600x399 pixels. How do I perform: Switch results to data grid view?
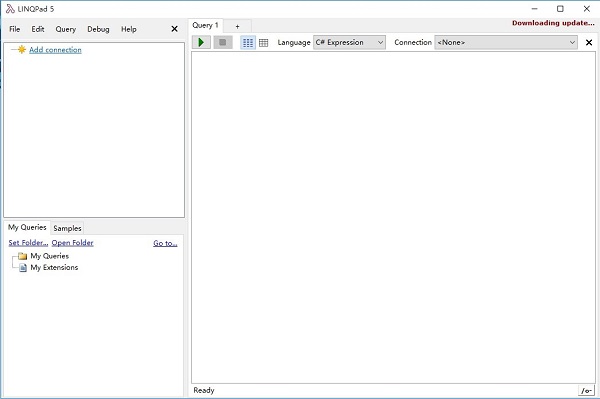264,42
